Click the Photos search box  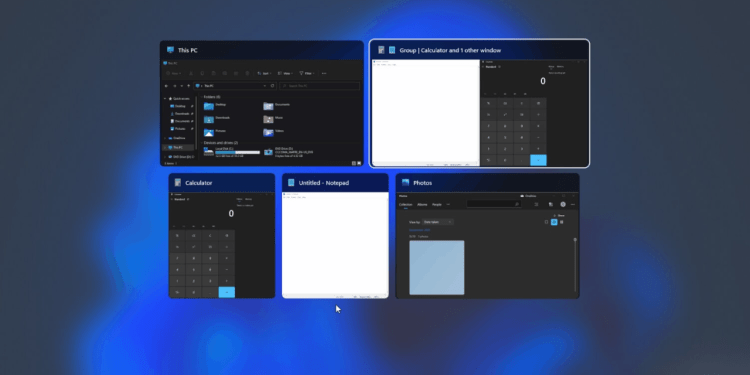click(494, 204)
